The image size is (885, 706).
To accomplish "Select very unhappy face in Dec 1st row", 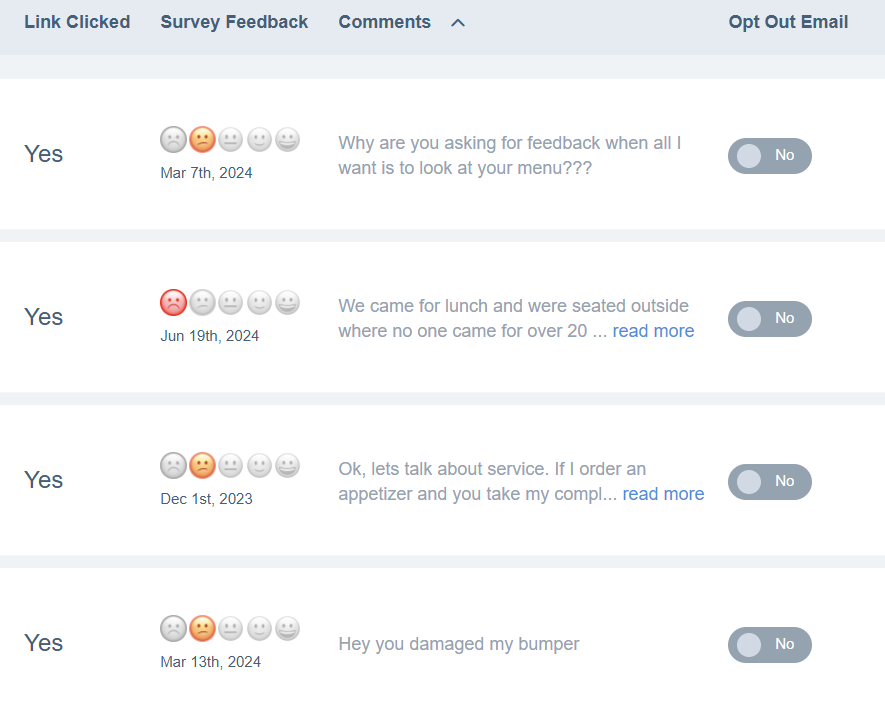I will click(x=173, y=465).
